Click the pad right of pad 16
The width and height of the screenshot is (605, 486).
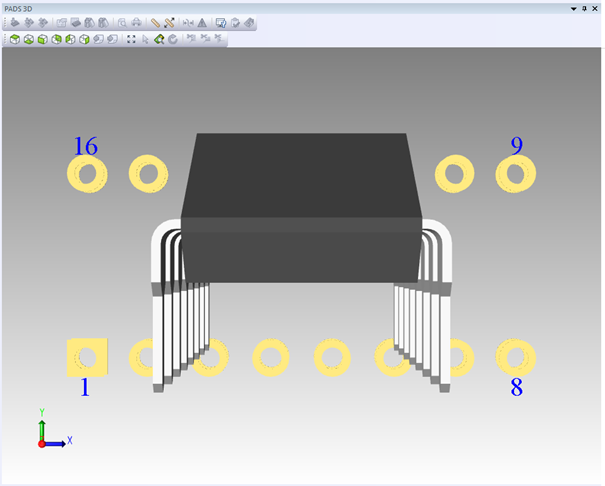tap(149, 174)
